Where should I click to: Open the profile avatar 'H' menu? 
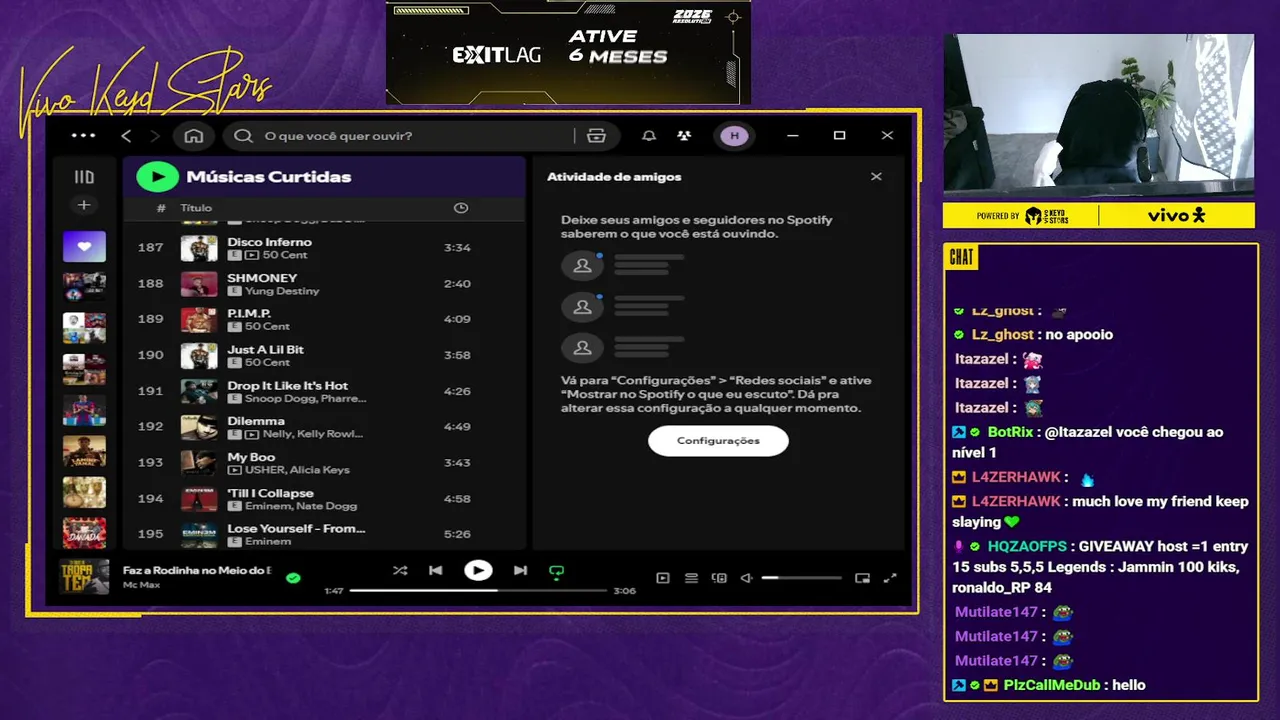tap(734, 136)
